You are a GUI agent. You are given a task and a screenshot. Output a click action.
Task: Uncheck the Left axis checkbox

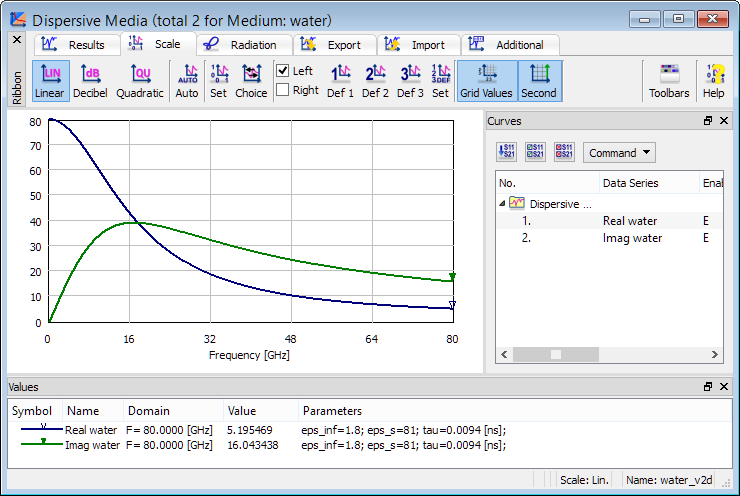[x=283, y=71]
